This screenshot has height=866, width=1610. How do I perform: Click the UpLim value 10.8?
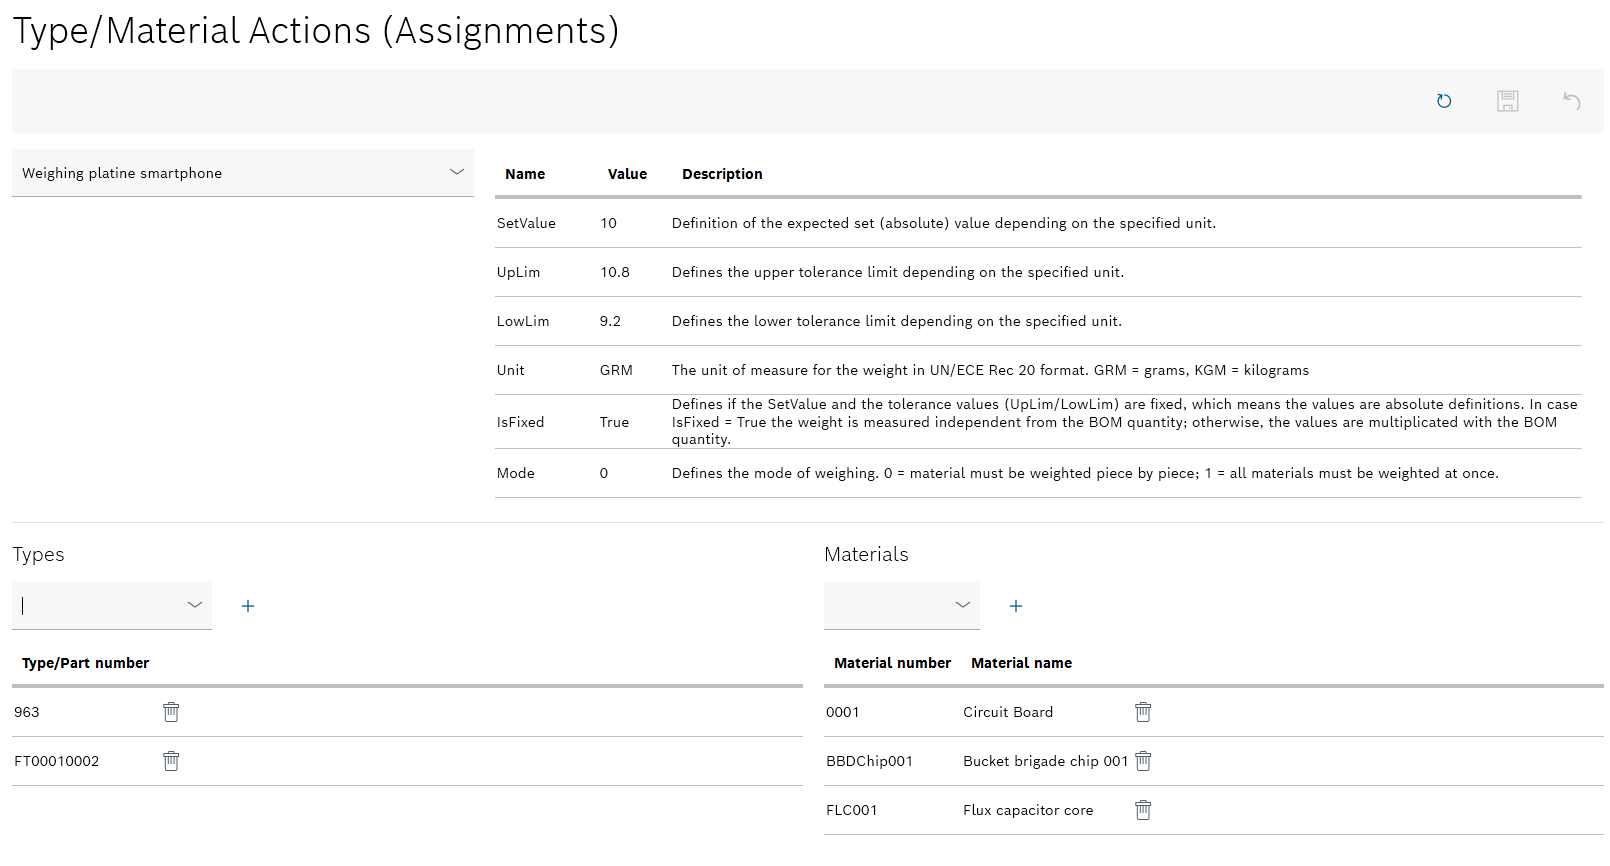pyautogui.click(x=615, y=272)
